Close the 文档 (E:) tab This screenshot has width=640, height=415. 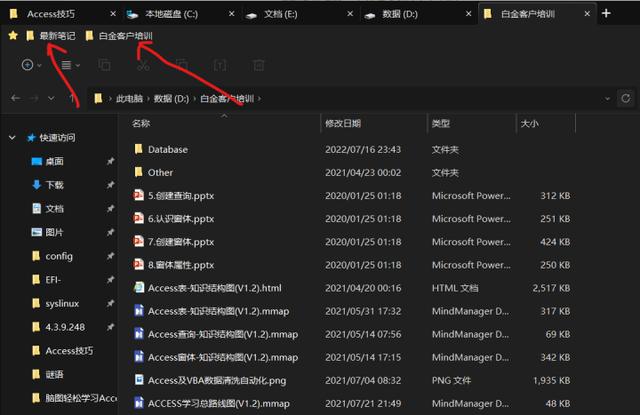click(350, 14)
